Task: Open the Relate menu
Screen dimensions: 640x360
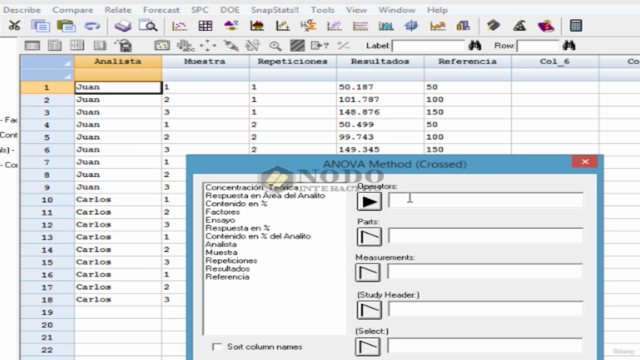Action: pyautogui.click(x=118, y=10)
